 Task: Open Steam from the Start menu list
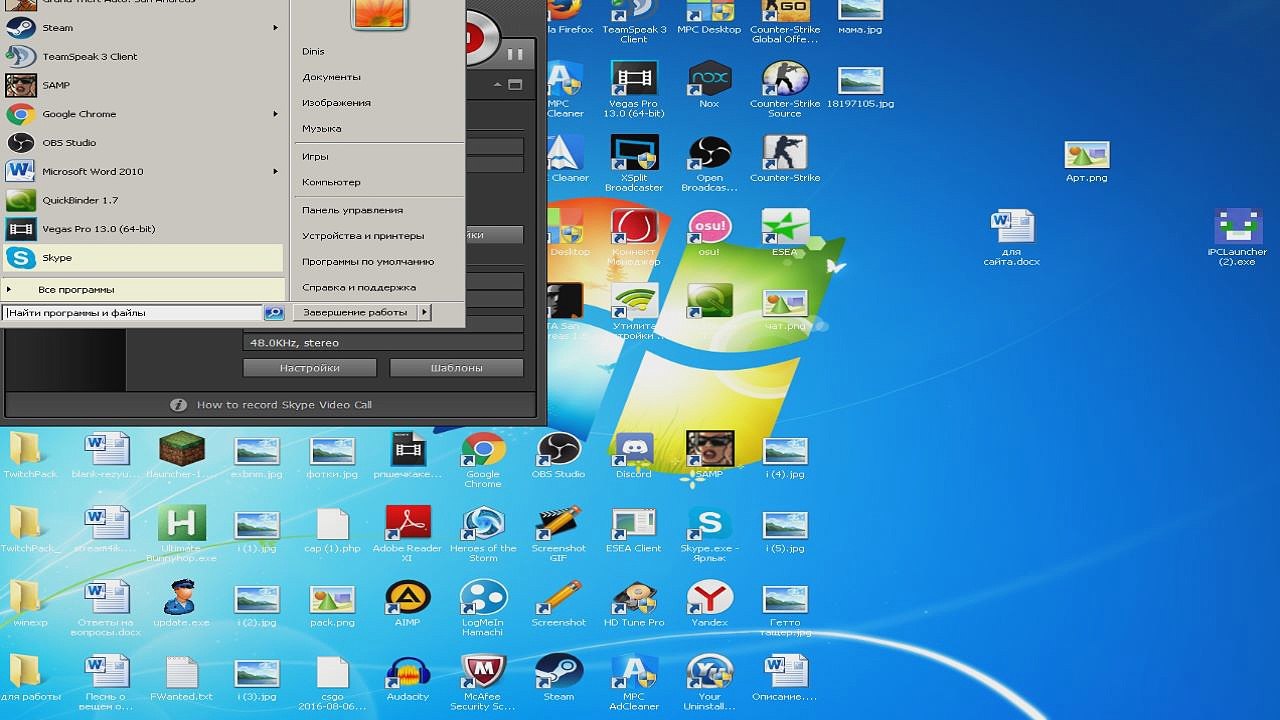click(143, 28)
